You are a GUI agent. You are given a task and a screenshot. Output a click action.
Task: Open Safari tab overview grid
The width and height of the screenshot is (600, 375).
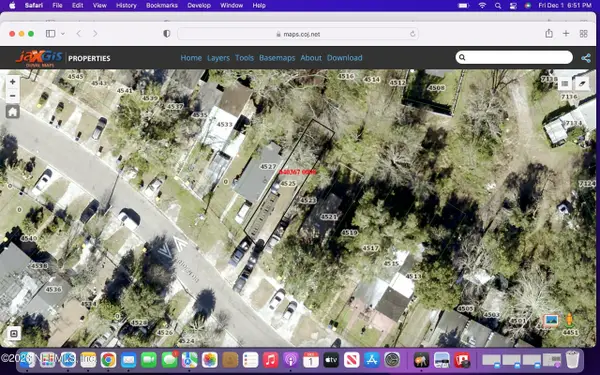point(584,34)
